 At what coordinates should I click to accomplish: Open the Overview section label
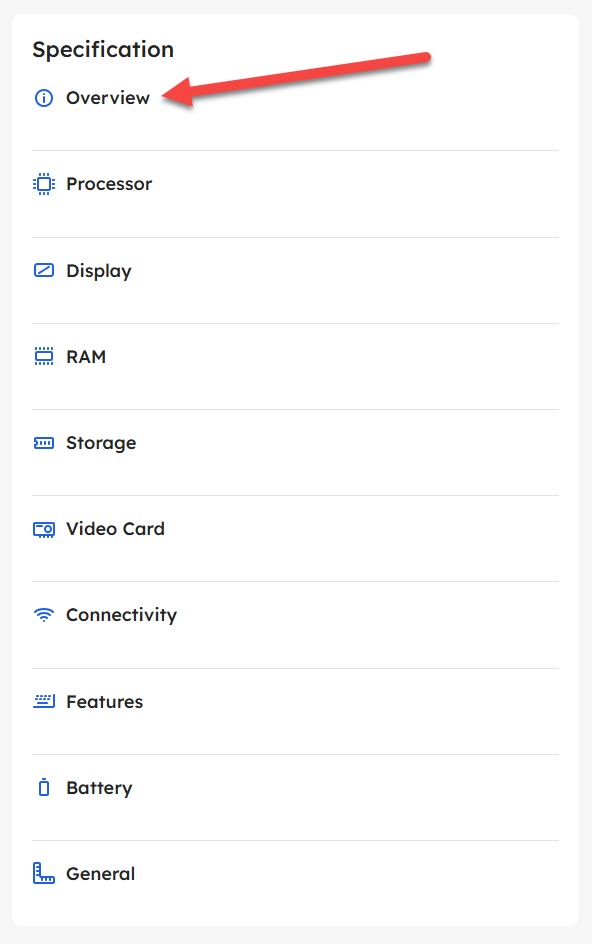tap(108, 98)
